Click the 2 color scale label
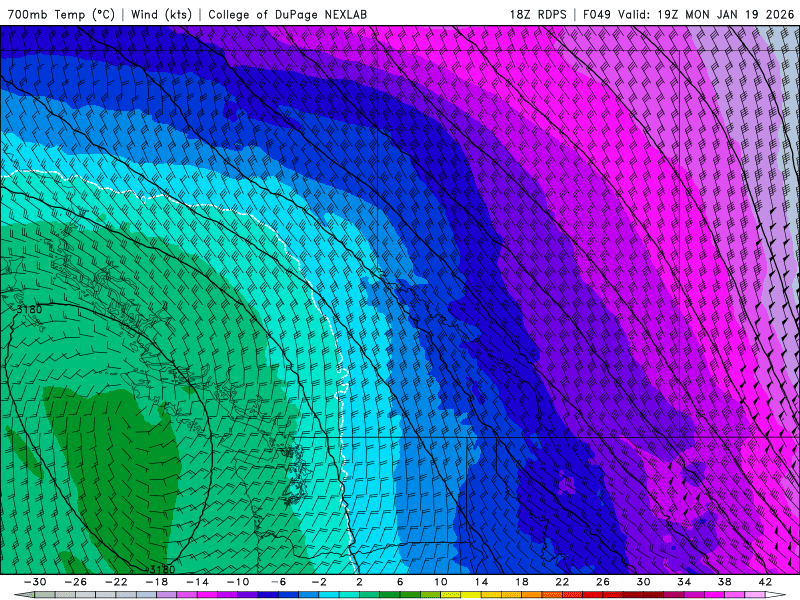 click(x=359, y=582)
